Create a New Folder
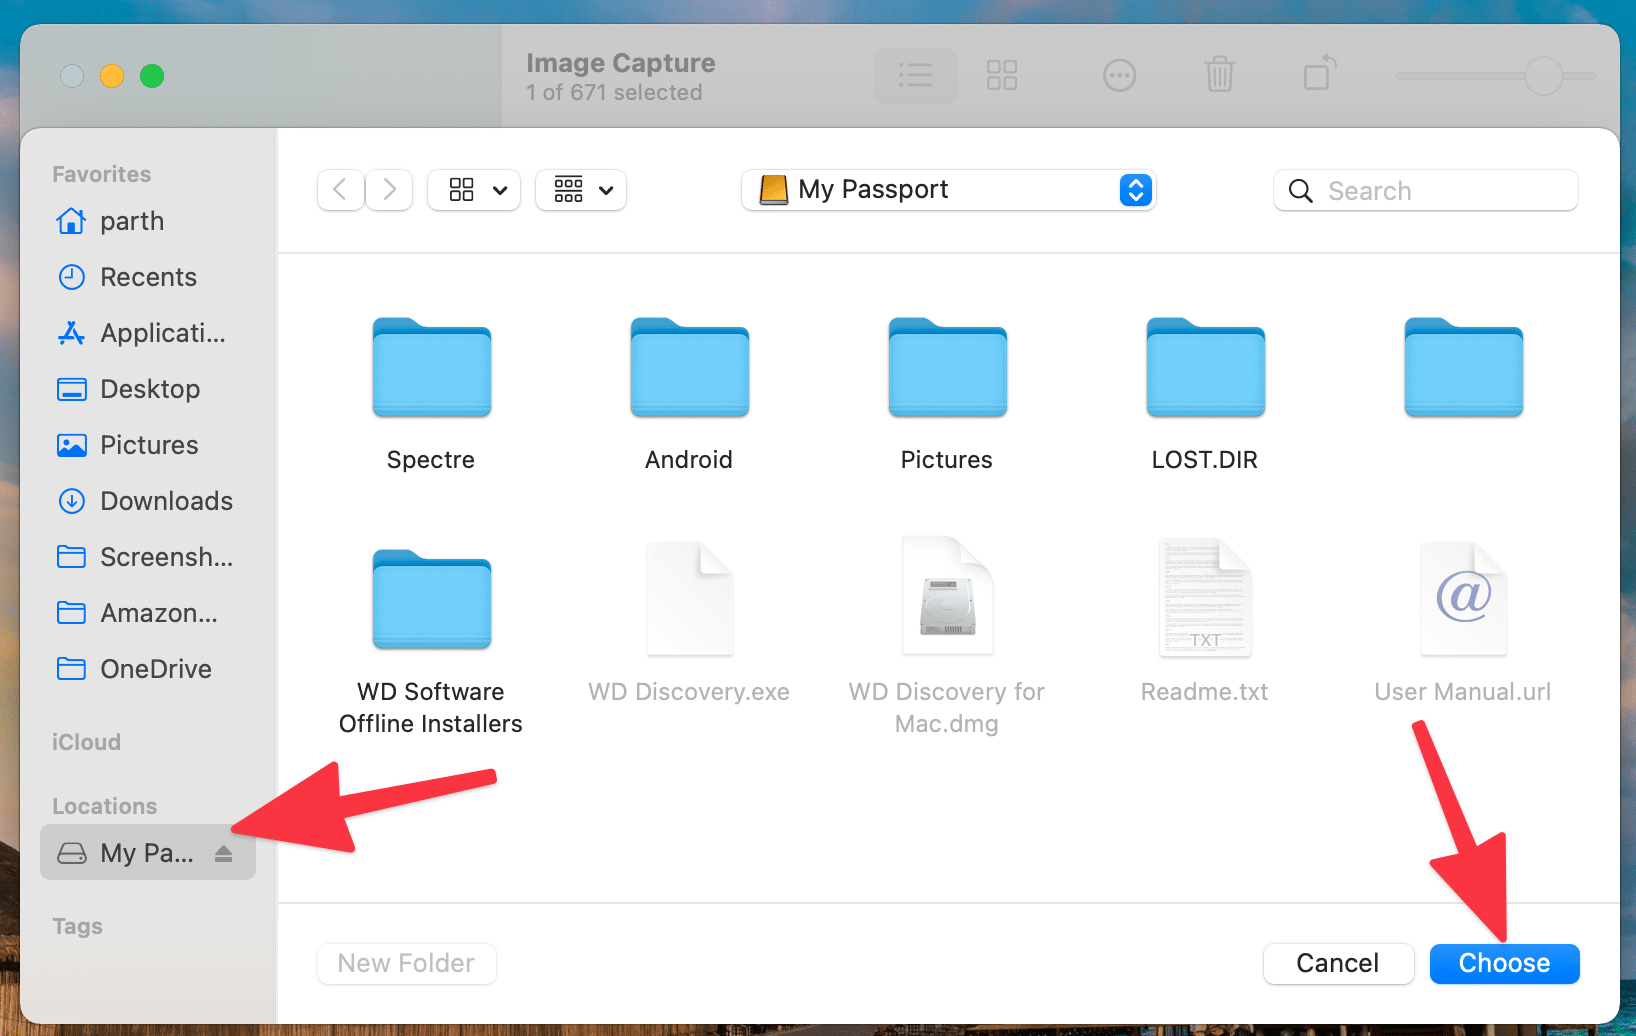This screenshot has width=1636, height=1036. pos(406,963)
